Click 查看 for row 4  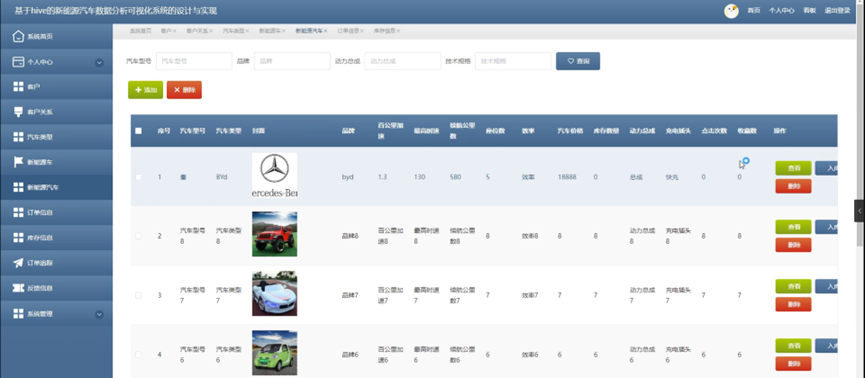point(793,345)
